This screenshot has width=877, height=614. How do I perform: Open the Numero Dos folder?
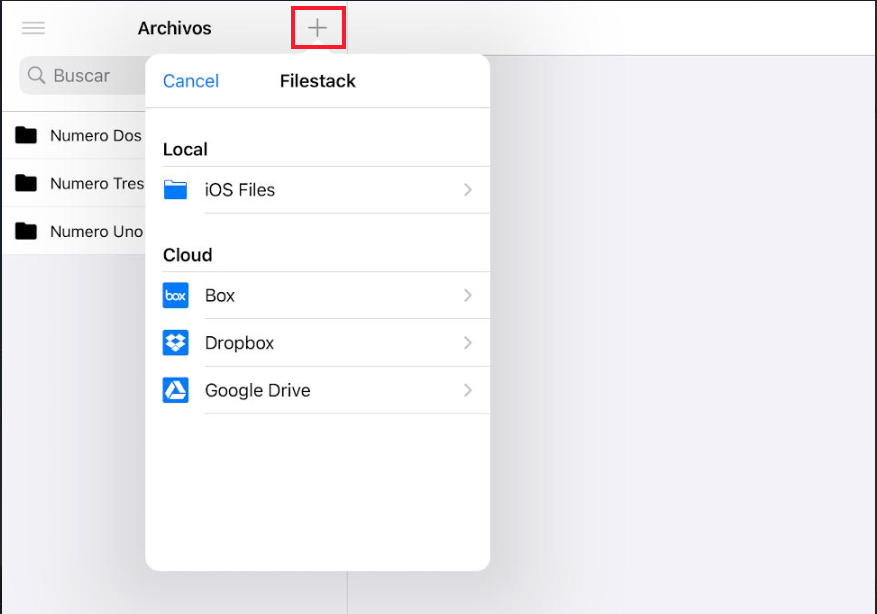point(74,135)
